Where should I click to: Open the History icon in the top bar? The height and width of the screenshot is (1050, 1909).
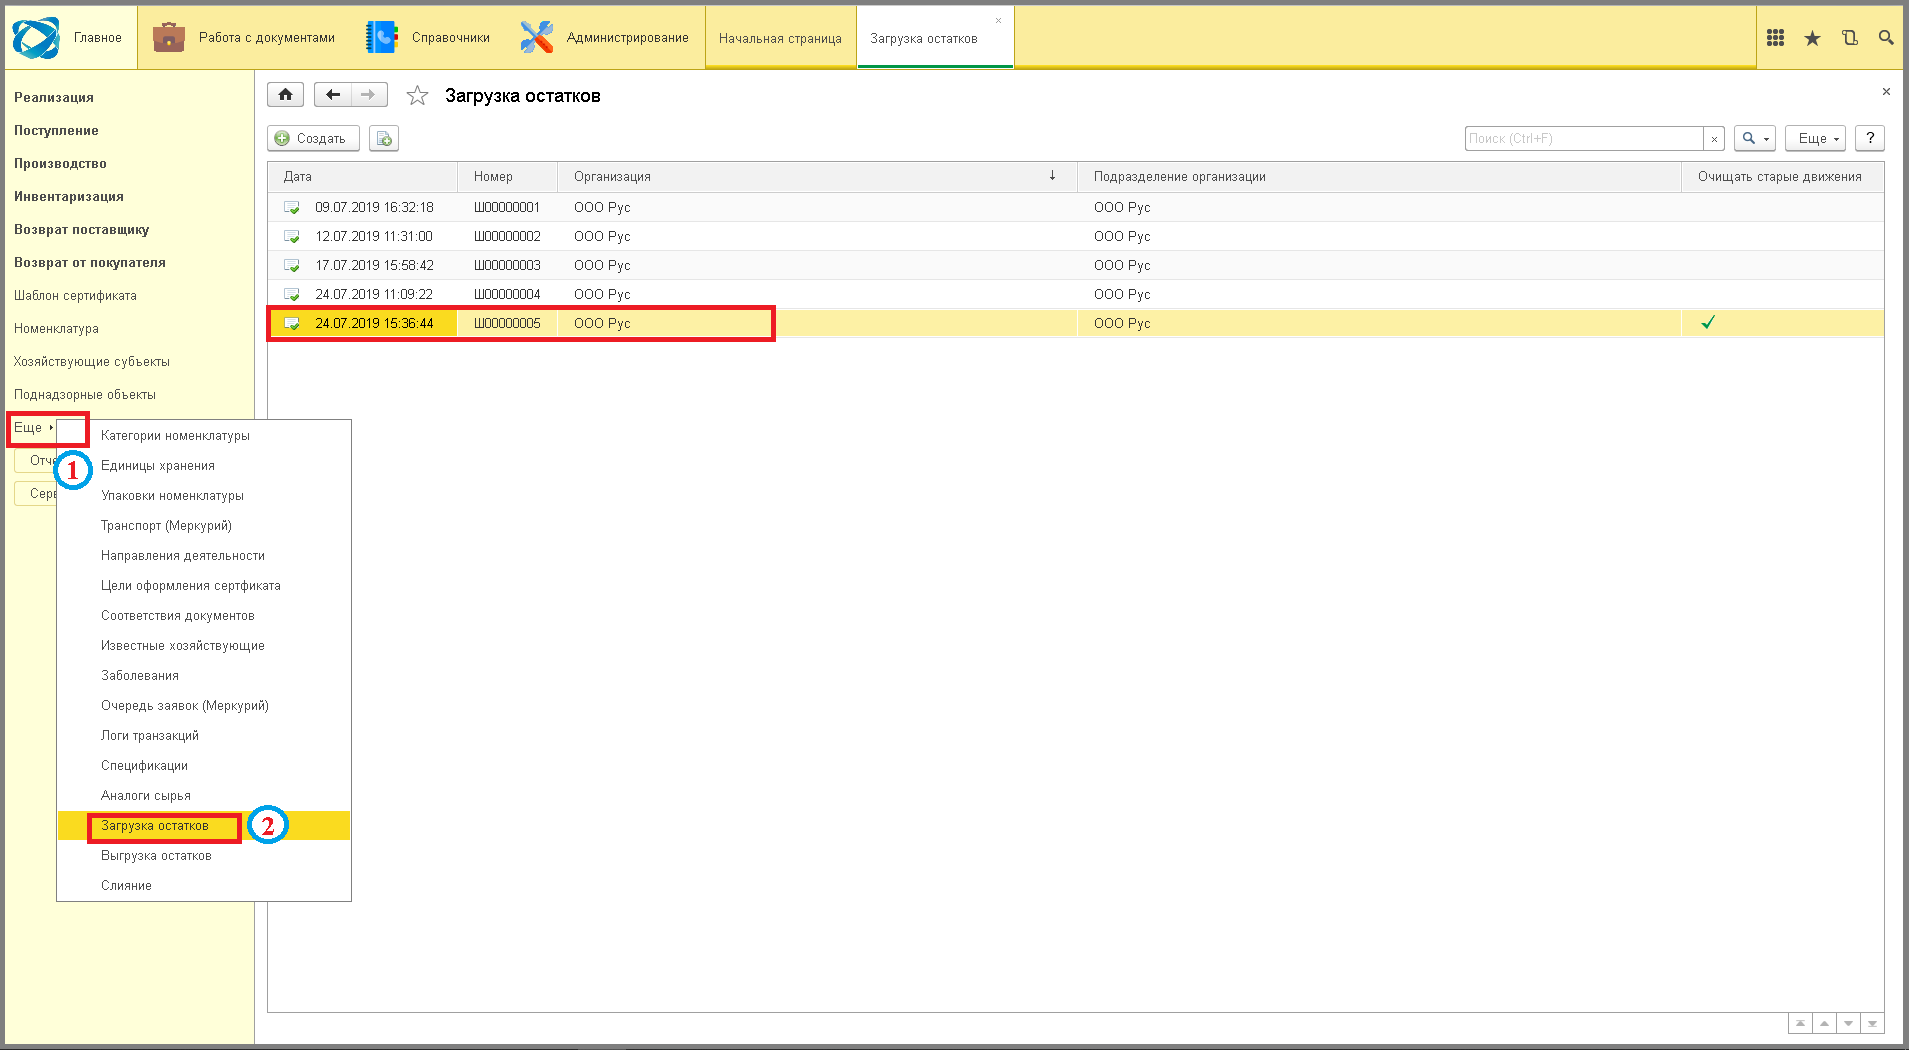tap(1849, 38)
